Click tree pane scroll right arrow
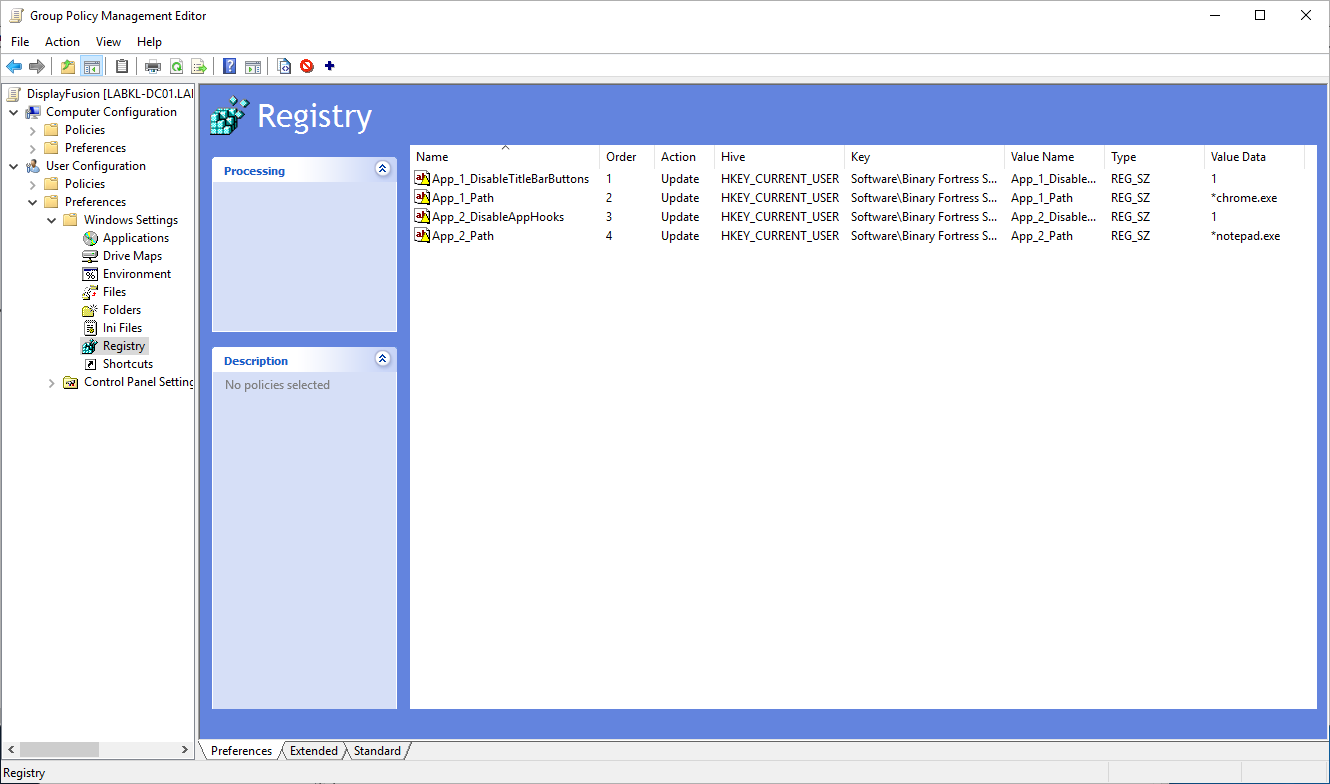Viewport: 1330px width, 784px height. [184, 749]
